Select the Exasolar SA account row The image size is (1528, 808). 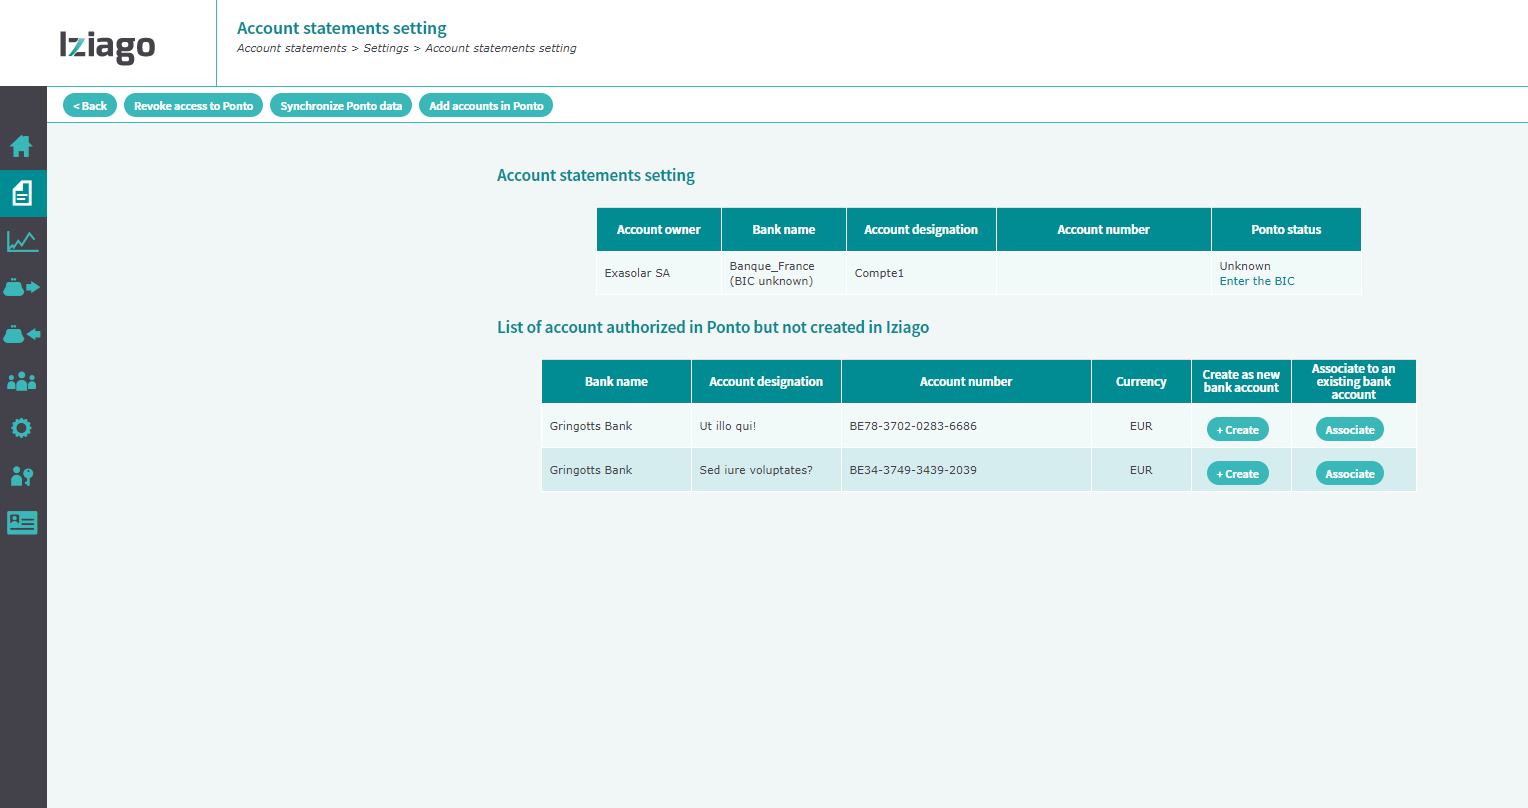[979, 273]
